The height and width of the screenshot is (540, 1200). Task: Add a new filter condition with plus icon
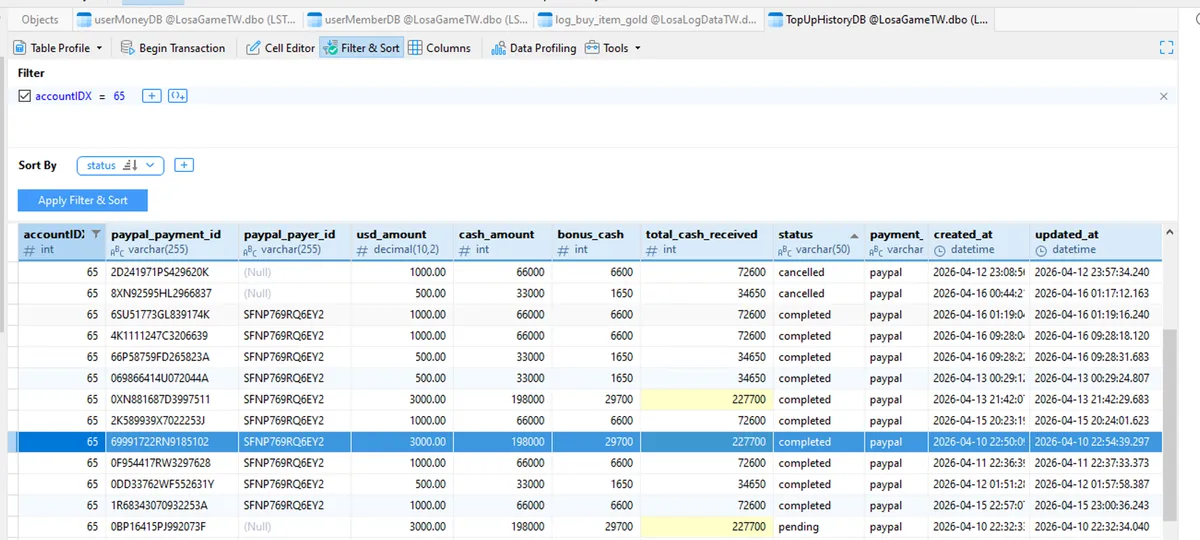(x=152, y=96)
